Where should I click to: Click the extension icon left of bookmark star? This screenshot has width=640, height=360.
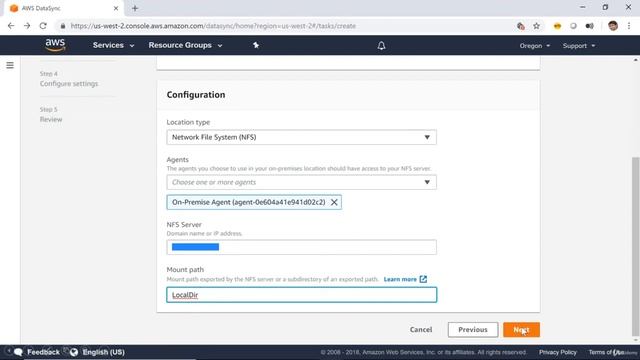(520, 26)
